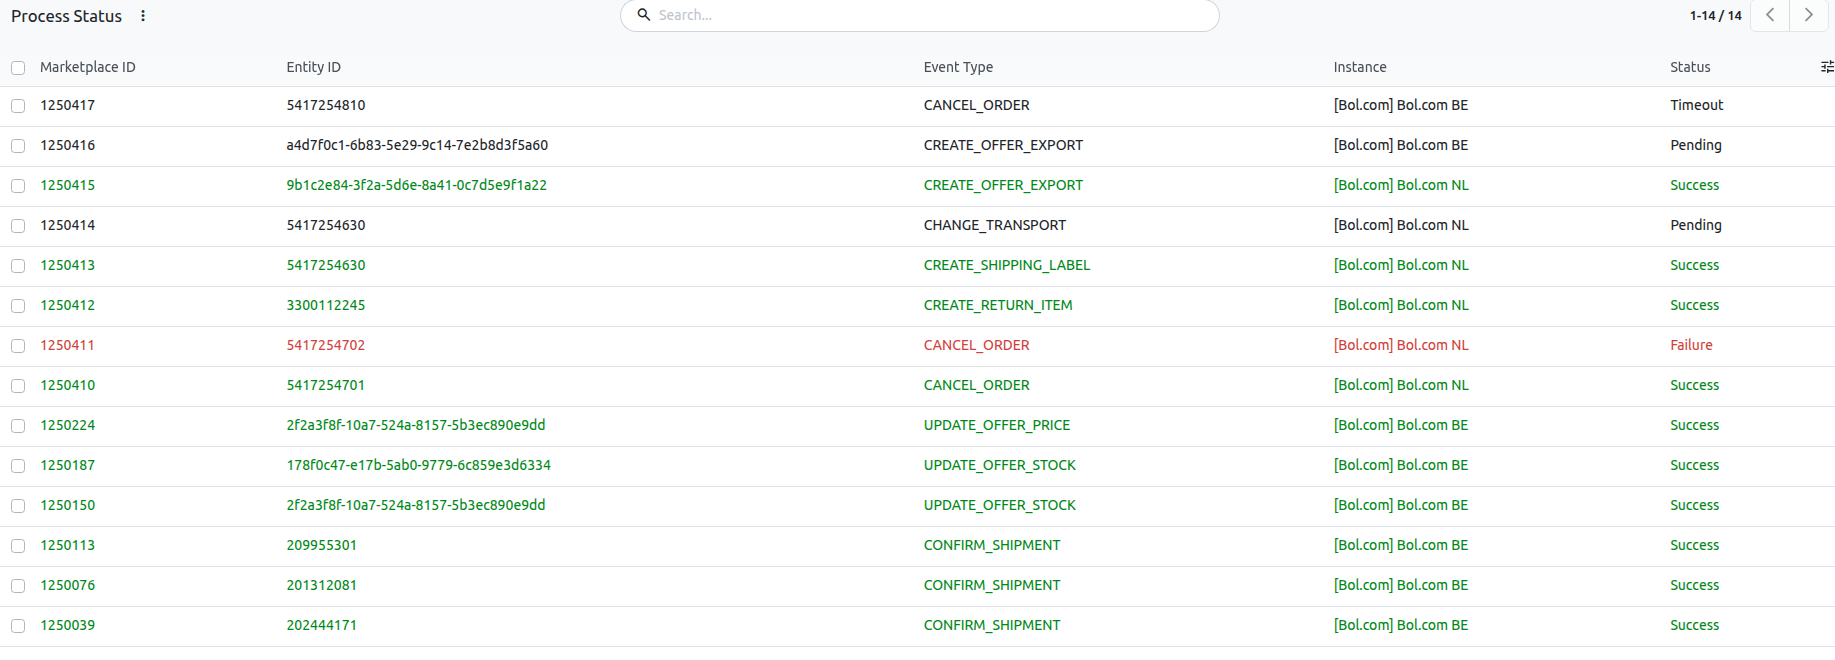Check the box for row 1250413
The width and height of the screenshot is (1835, 660).
coord(18,266)
